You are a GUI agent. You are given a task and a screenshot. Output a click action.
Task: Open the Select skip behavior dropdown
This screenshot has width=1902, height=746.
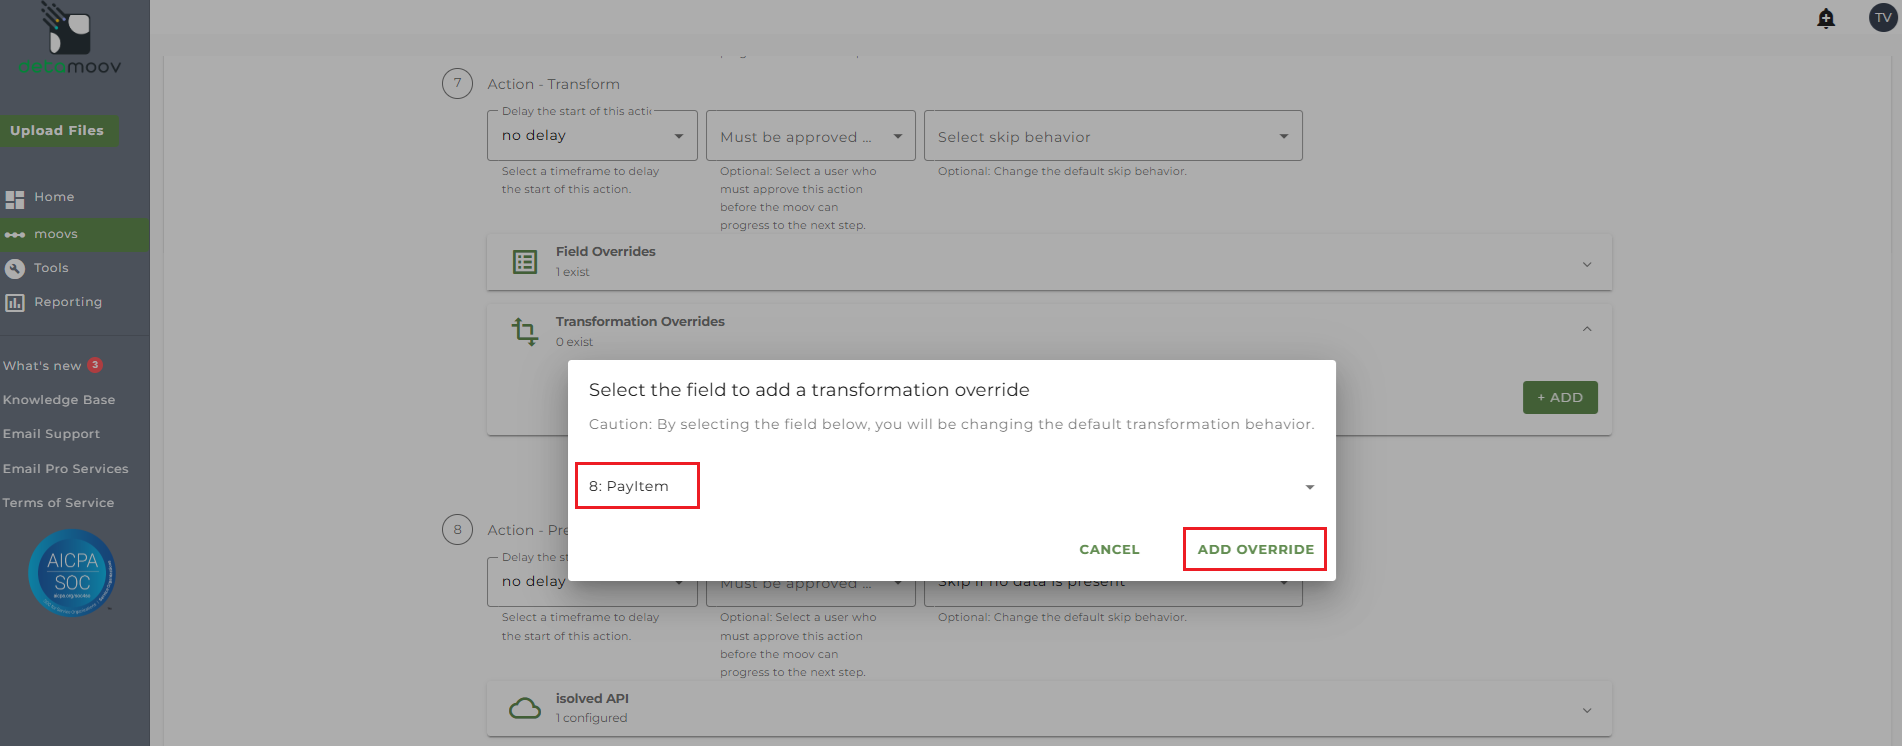click(x=1112, y=136)
